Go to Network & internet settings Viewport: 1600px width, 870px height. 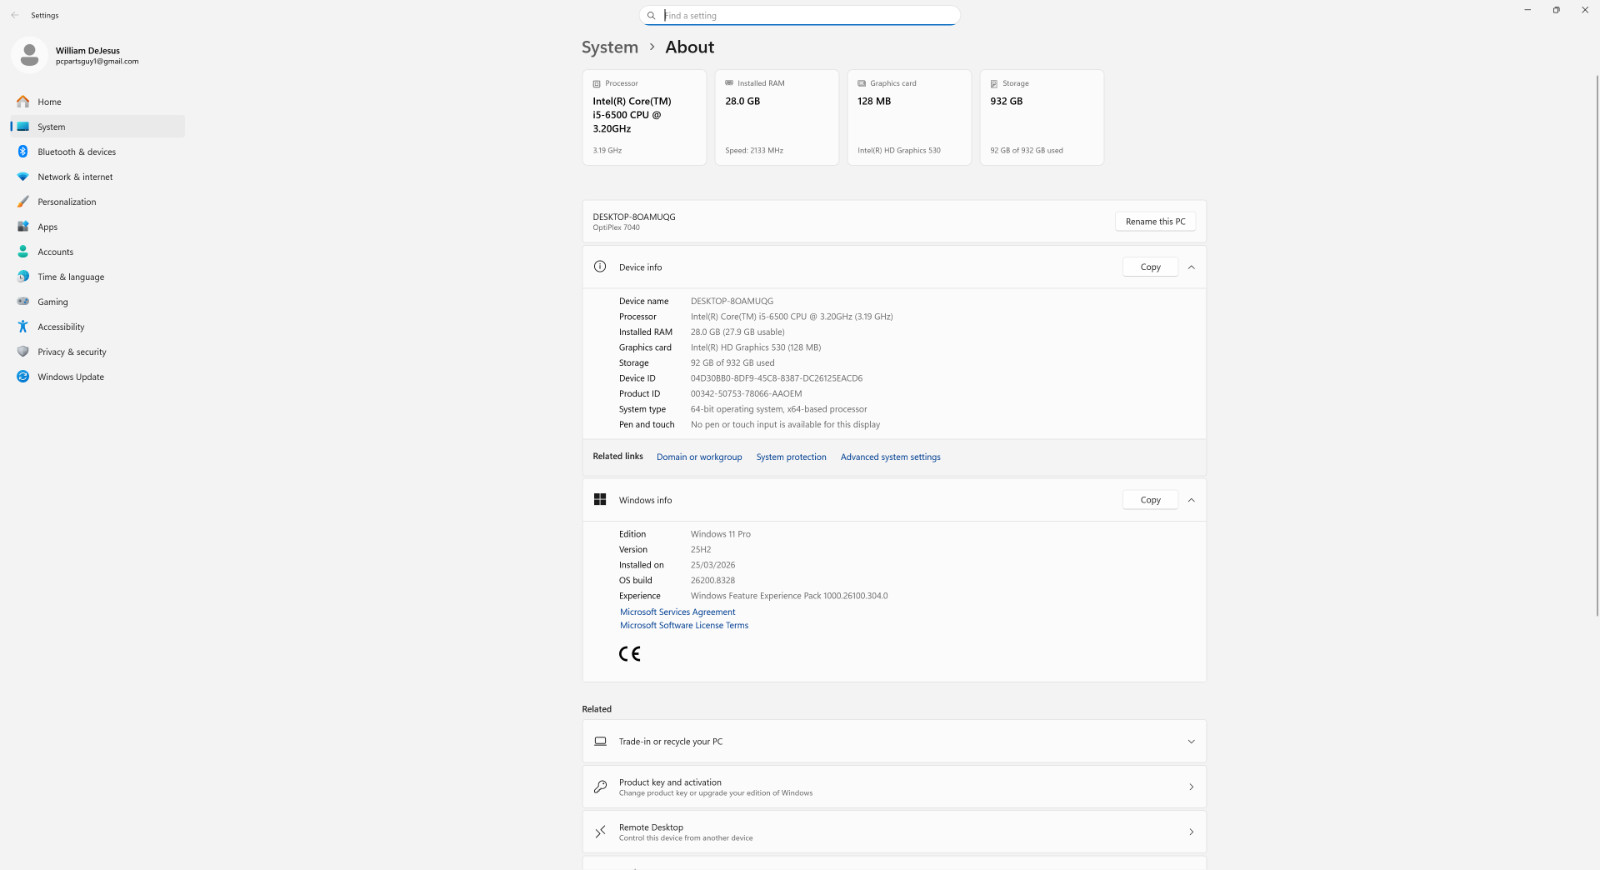pyautogui.click(x=98, y=177)
